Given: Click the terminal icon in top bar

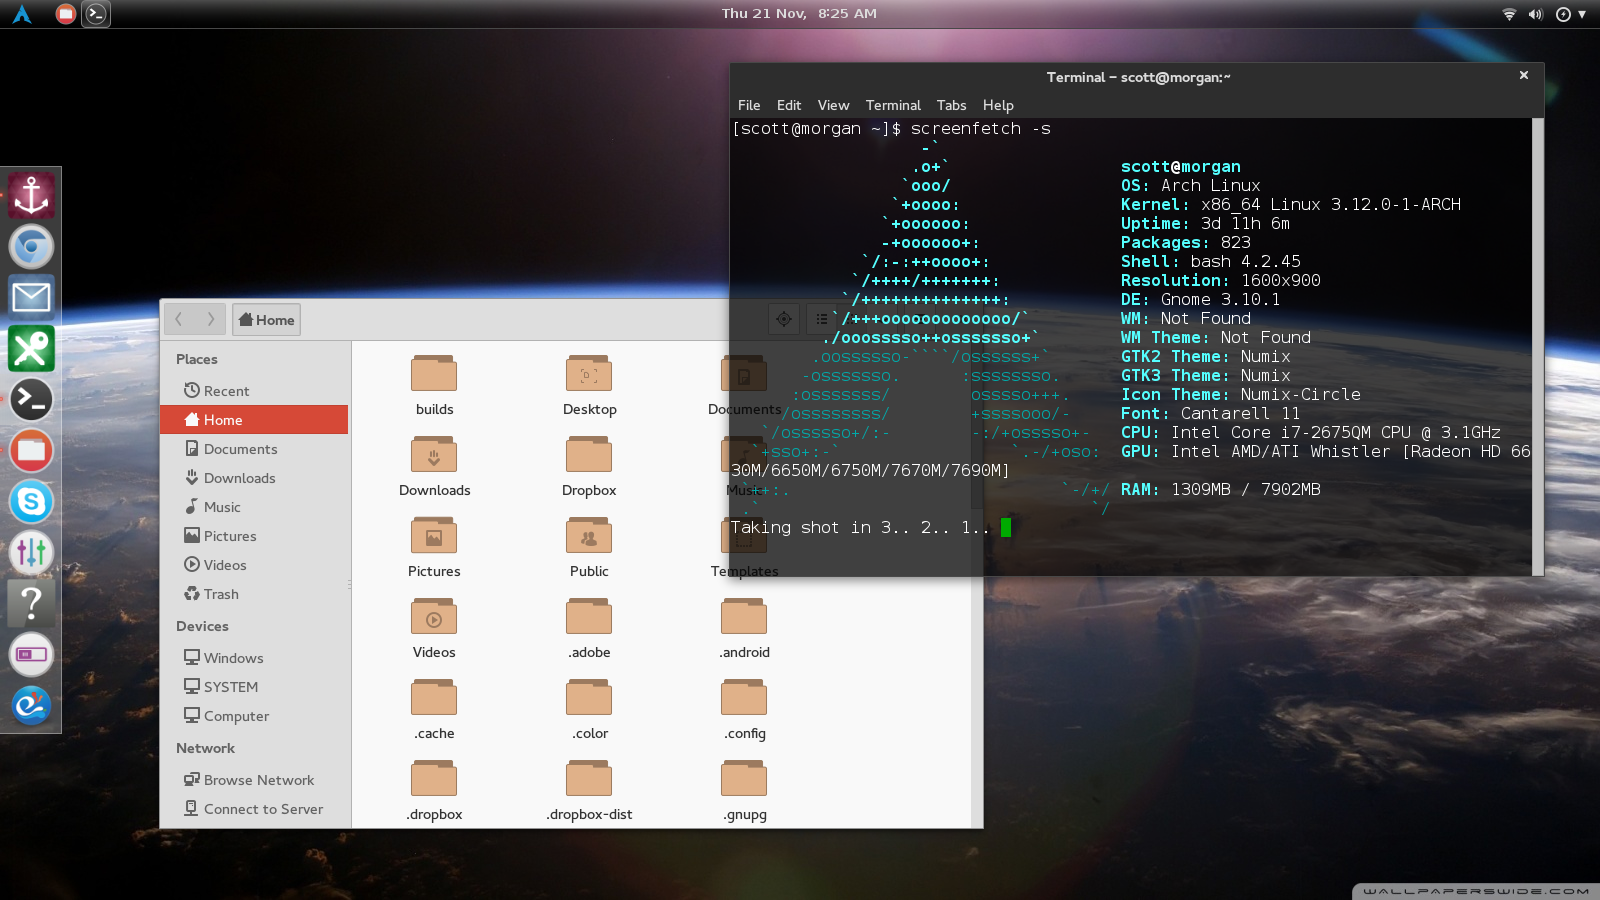Looking at the screenshot, I should tap(95, 14).
